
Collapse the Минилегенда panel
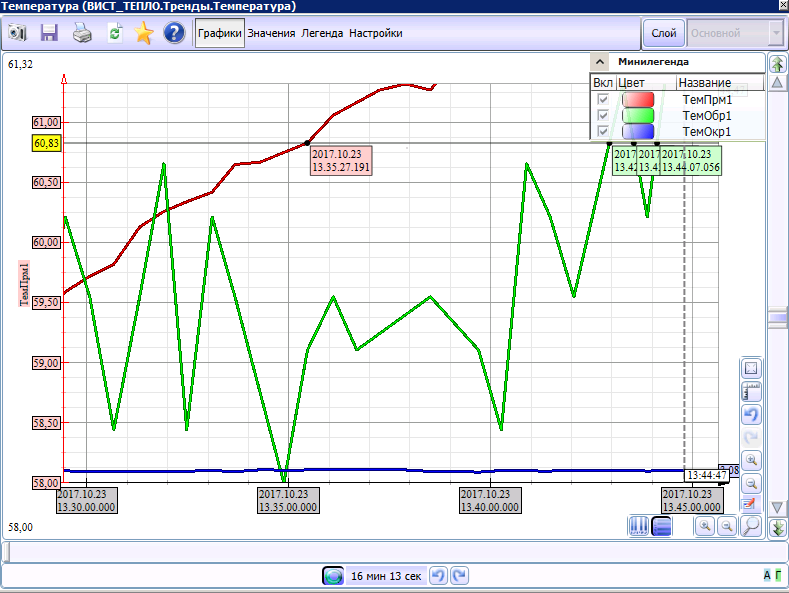point(599,61)
